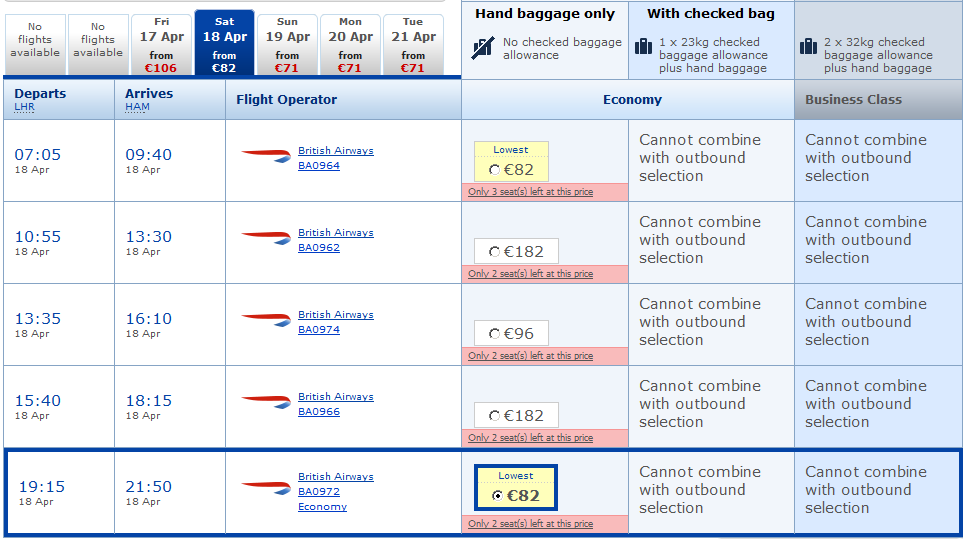The height and width of the screenshot is (539, 968).
Task: Click British Airways logo for flight BA0974
Action: tap(266, 320)
